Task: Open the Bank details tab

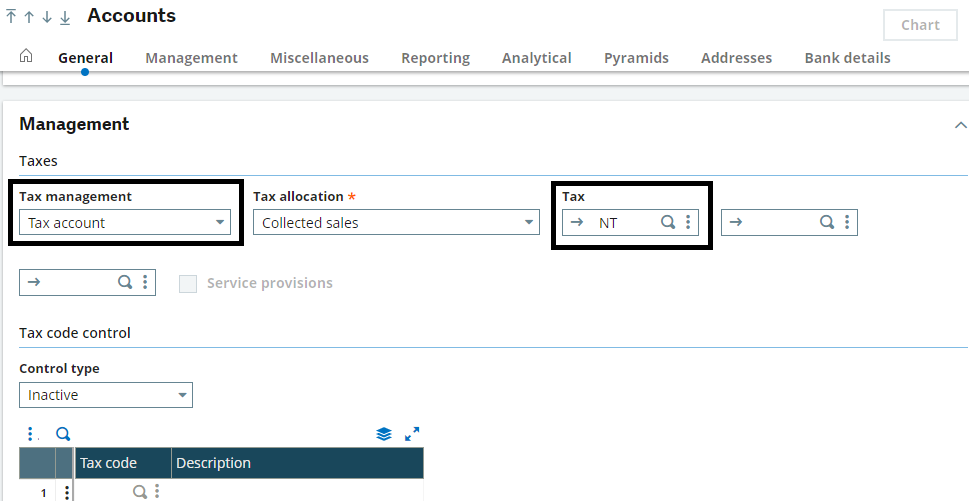Action: click(x=847, y=58)
